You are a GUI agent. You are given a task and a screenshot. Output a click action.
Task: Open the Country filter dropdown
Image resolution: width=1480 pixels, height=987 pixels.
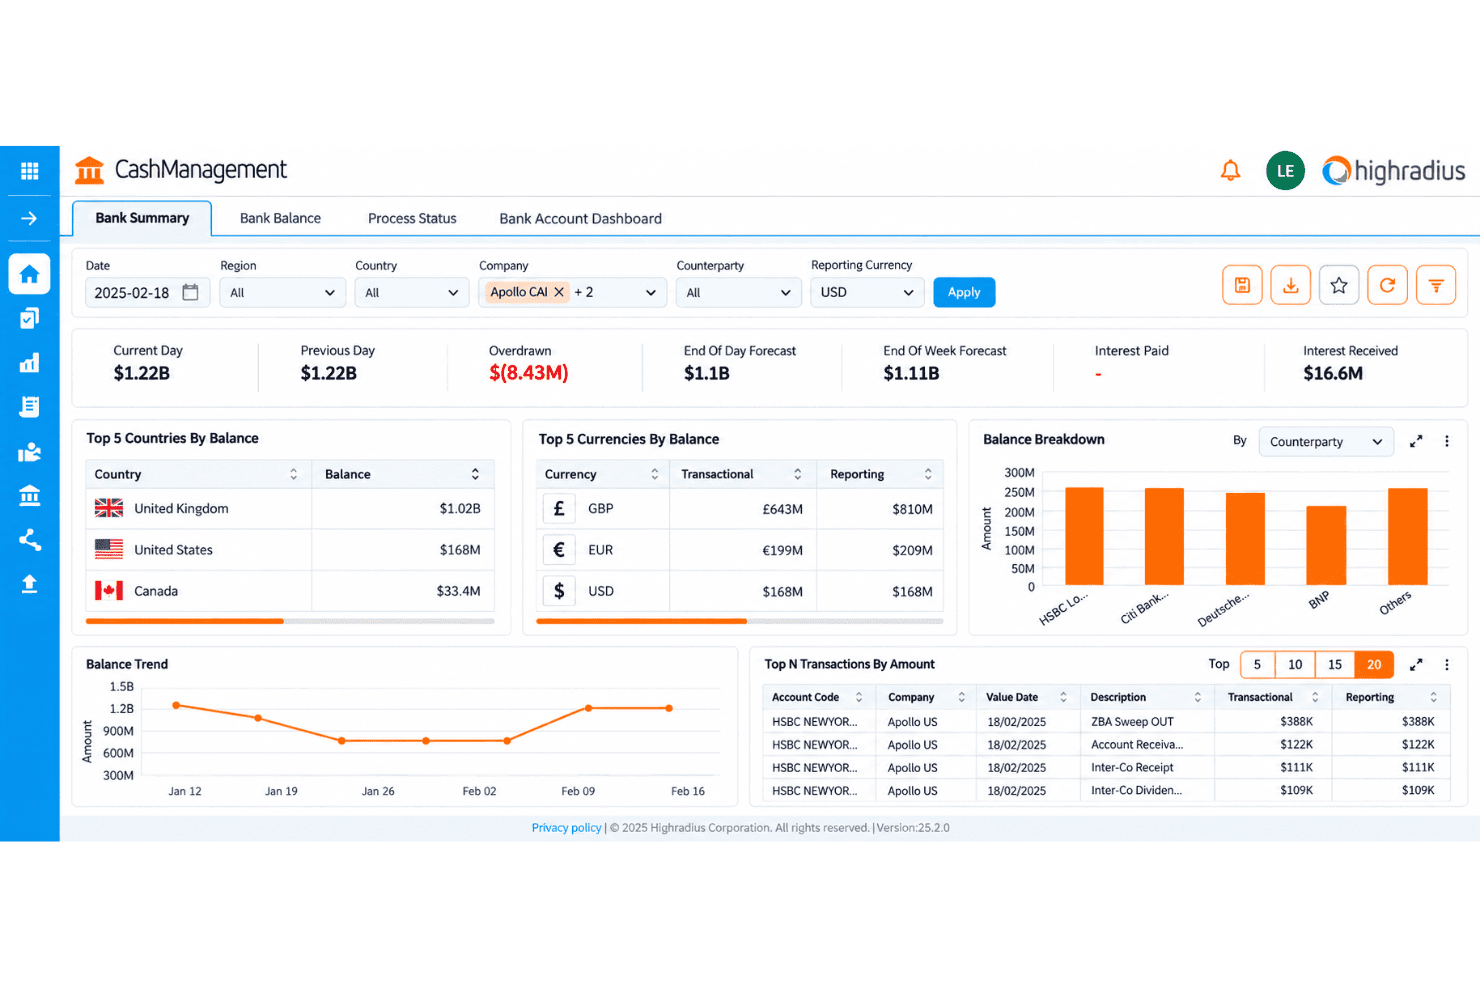(x=411, y=293)
